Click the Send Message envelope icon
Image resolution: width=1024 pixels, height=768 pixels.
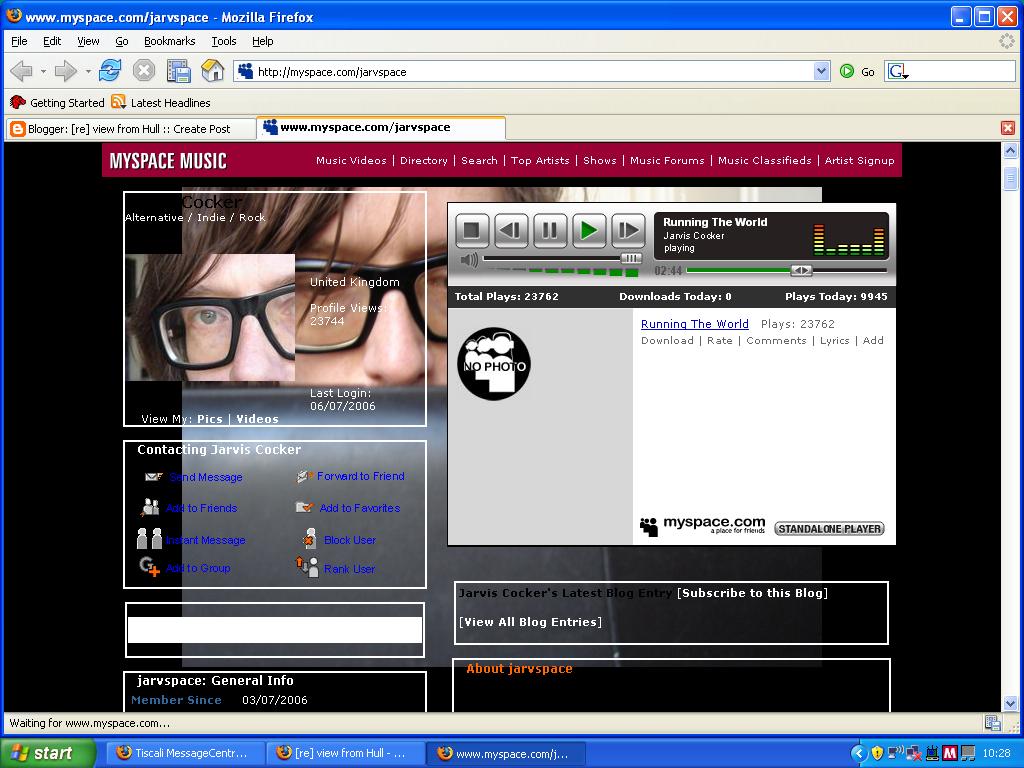(153, 477)
